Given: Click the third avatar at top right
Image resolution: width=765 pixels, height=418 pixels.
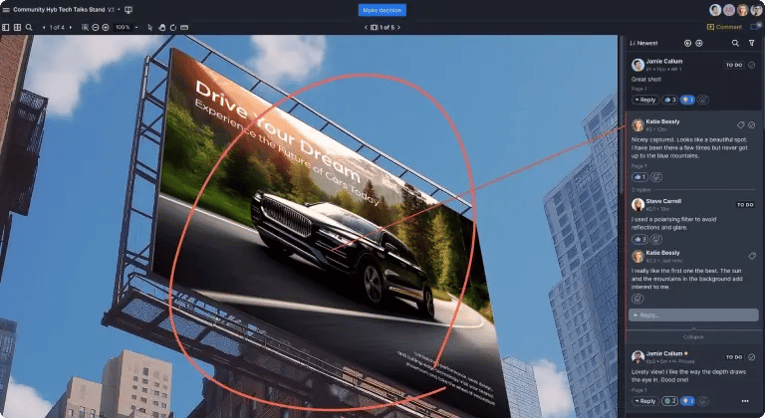Looking at the screenshot, I should [x=743, y=10].
